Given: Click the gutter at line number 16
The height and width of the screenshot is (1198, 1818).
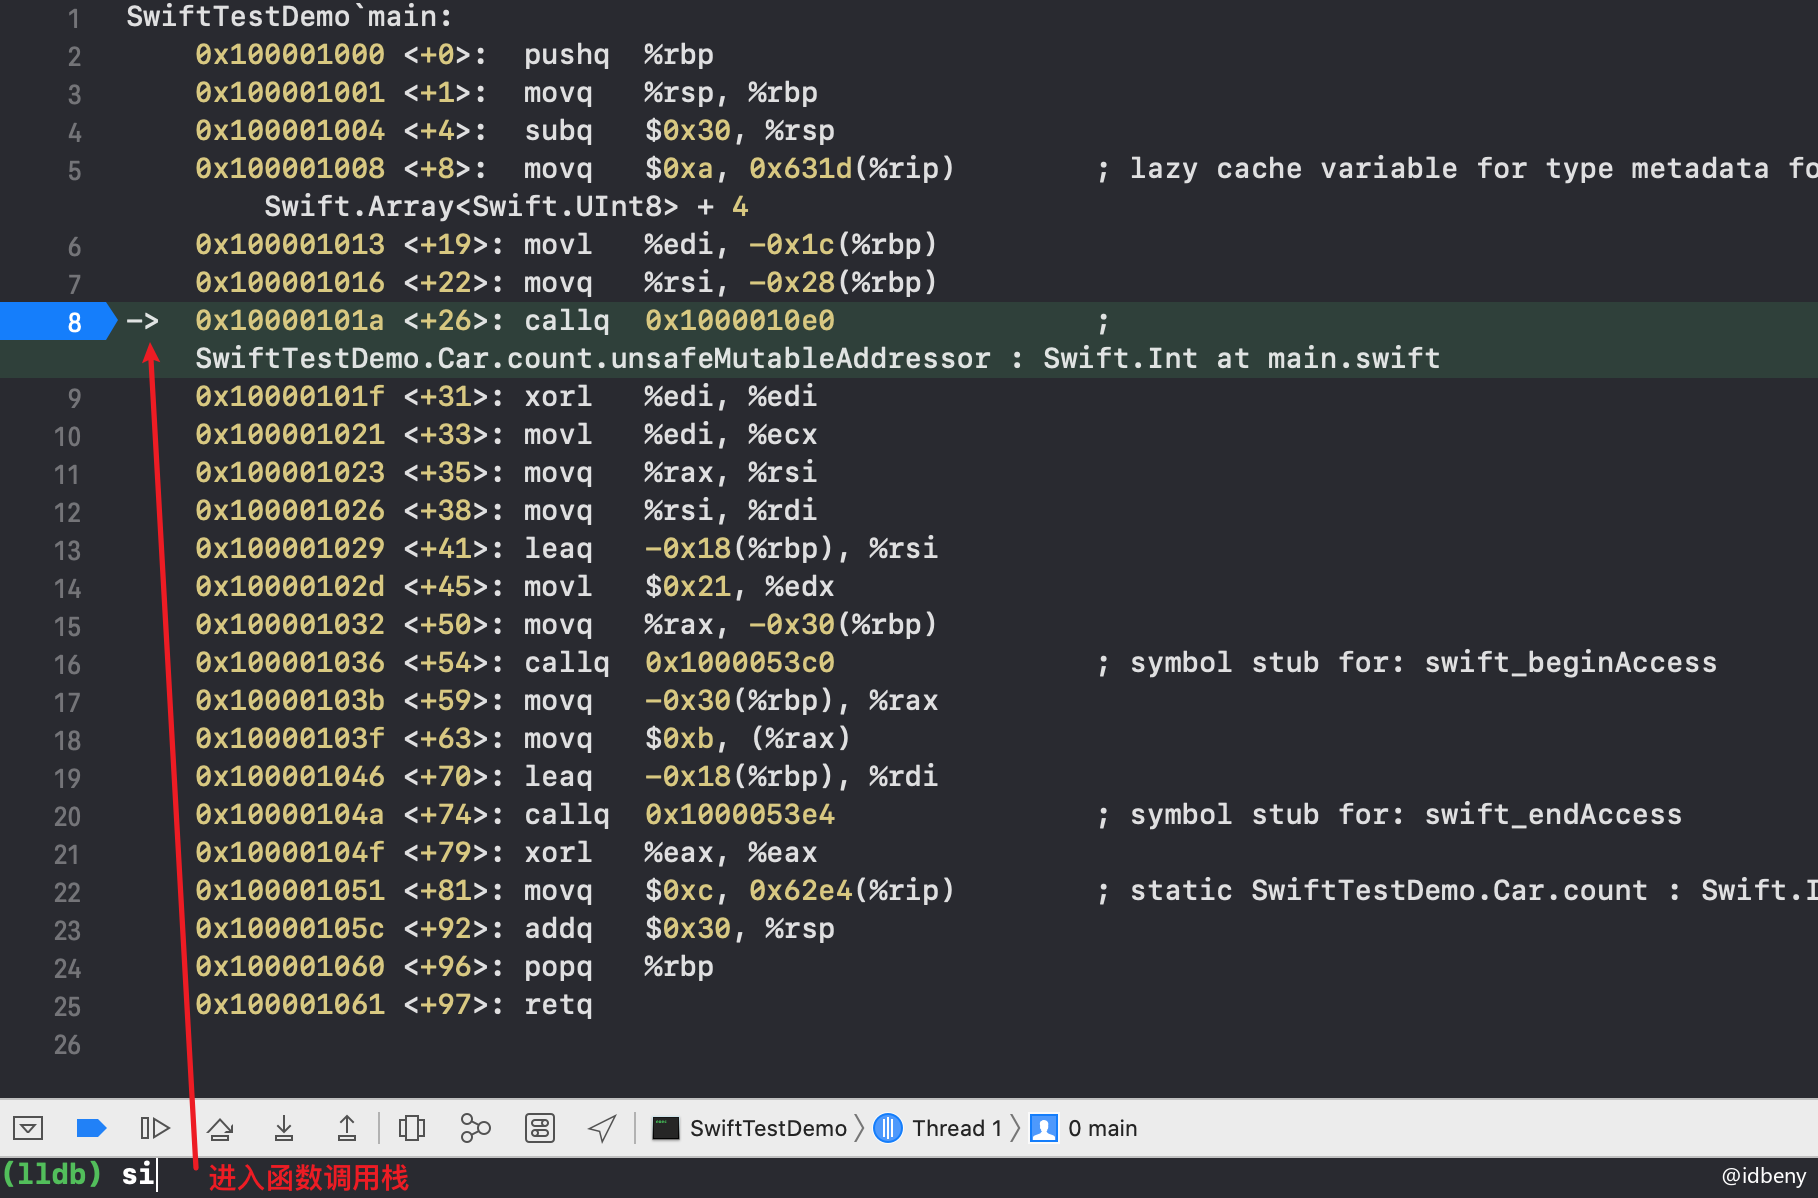Looking at the screenshot, I should pyautogui.click(x=67, y=664).
